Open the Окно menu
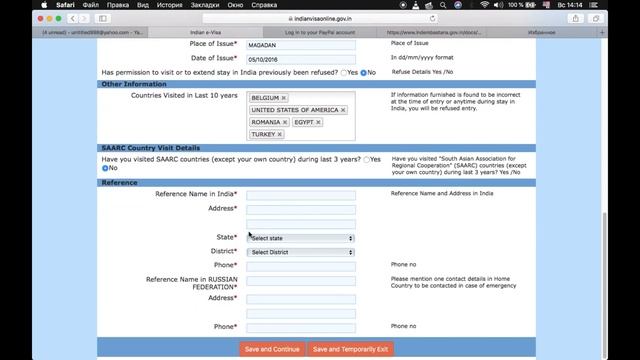The image size is (640, 360). (235, 5)
